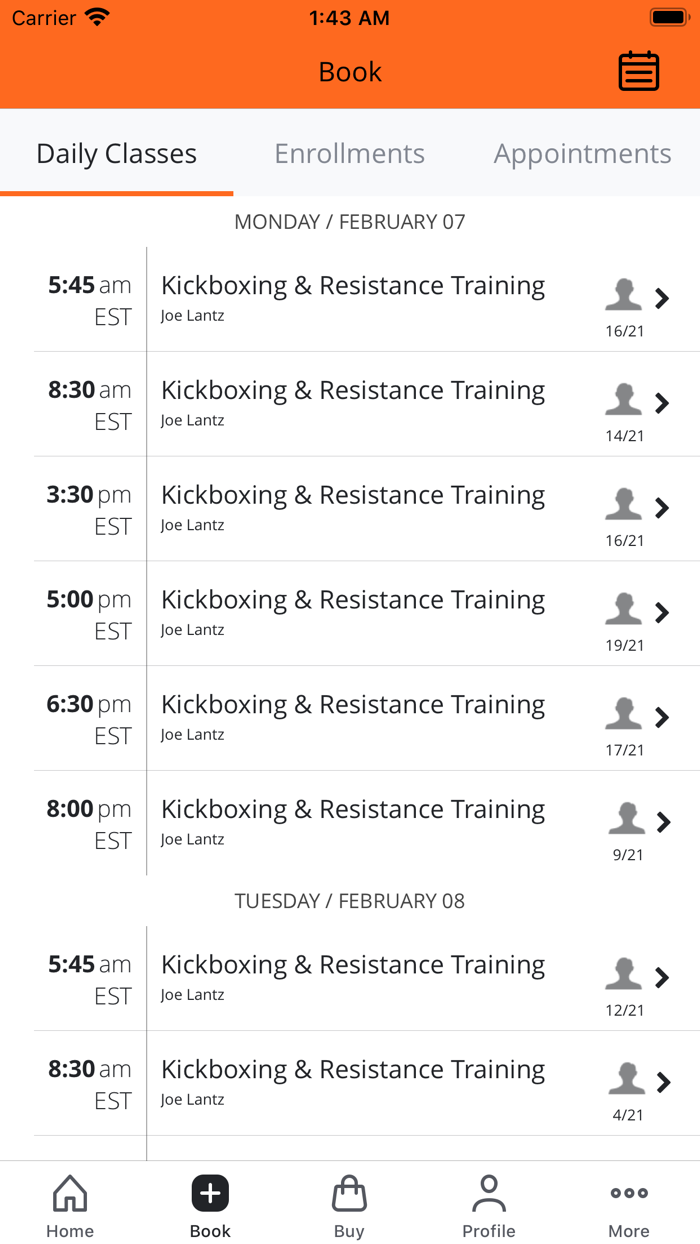700x1244 pixels.
Task: Switch to the Enrollments tab
Action: click(349, 153)
